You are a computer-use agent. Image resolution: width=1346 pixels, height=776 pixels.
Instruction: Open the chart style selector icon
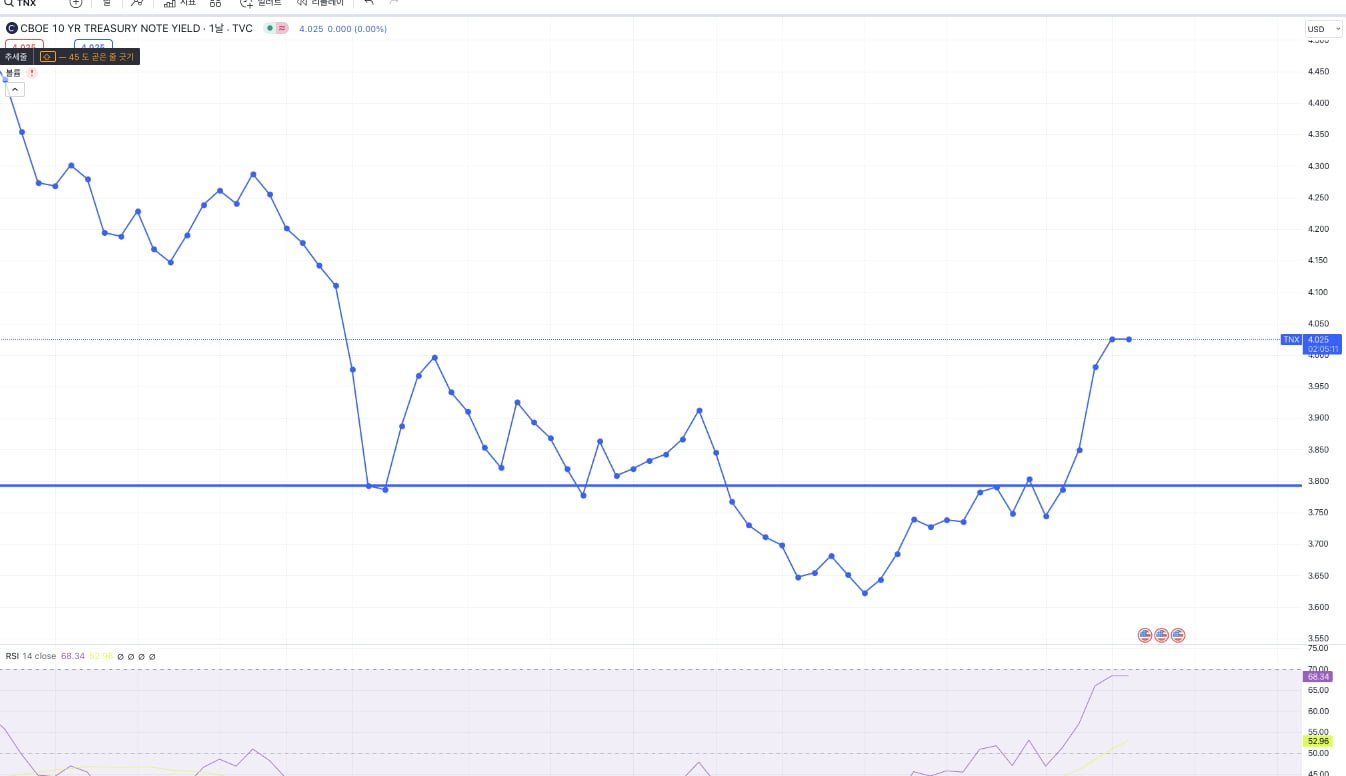pyautogui.click(x=137, y=3)
